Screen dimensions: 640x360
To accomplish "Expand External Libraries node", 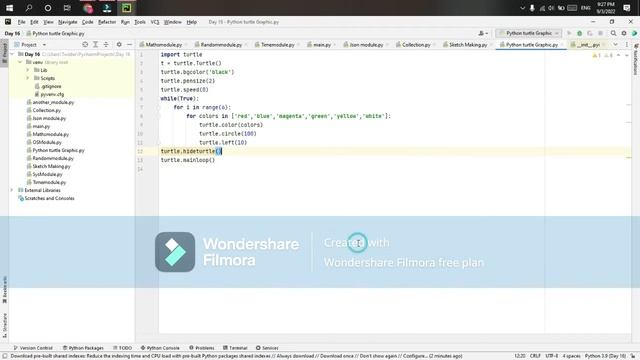I will (x=12, y=190).
